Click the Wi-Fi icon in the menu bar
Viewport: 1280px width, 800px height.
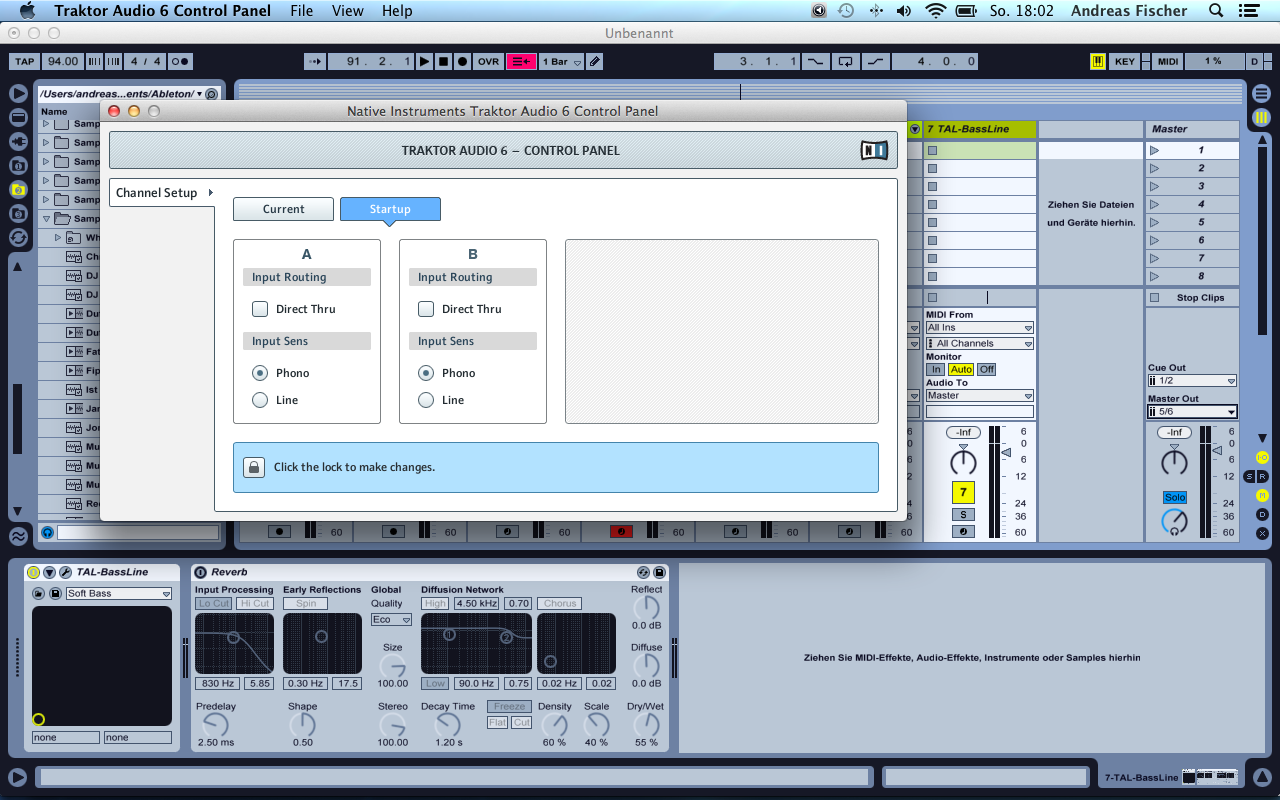[936, 11]
